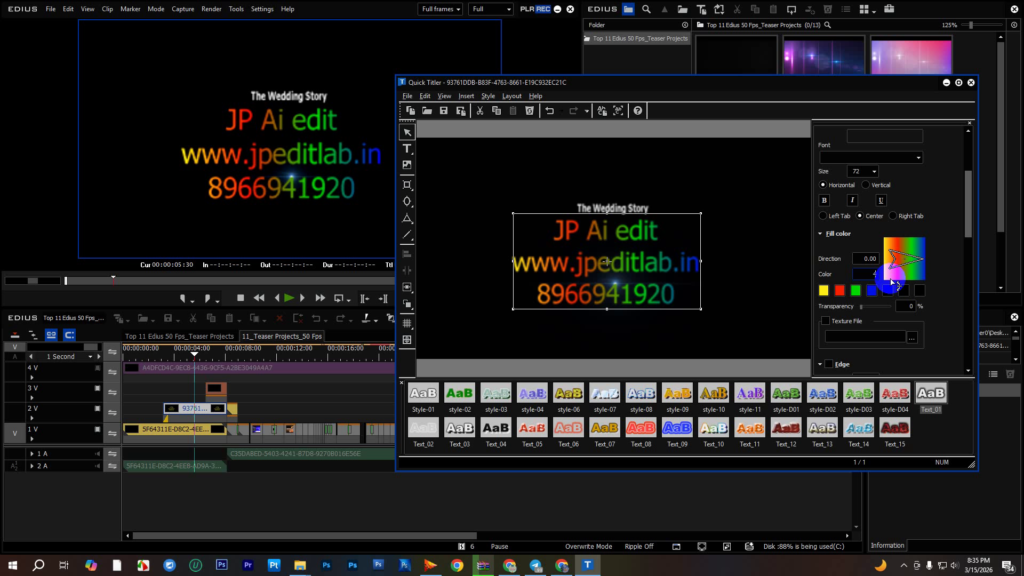Enable the Texture File checkbox
1024x576 pixels.
tap(825, 321)
